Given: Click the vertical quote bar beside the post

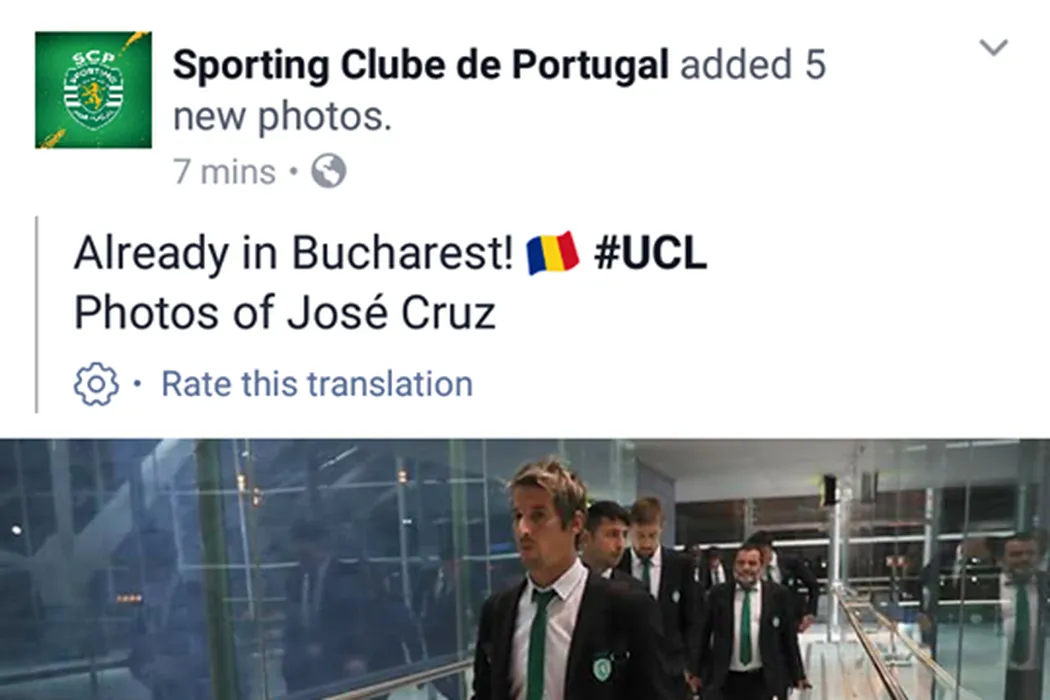Looking at the screenshot, I should click(x=37, y=314).
